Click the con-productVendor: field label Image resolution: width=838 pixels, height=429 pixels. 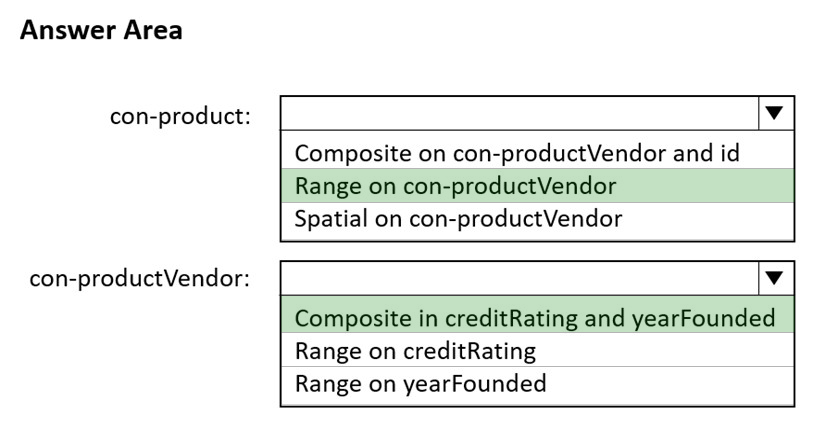(139, 279)
